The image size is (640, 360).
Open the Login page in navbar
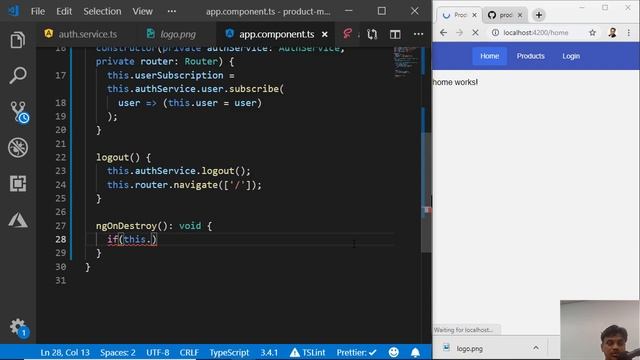tap(571, 56)
